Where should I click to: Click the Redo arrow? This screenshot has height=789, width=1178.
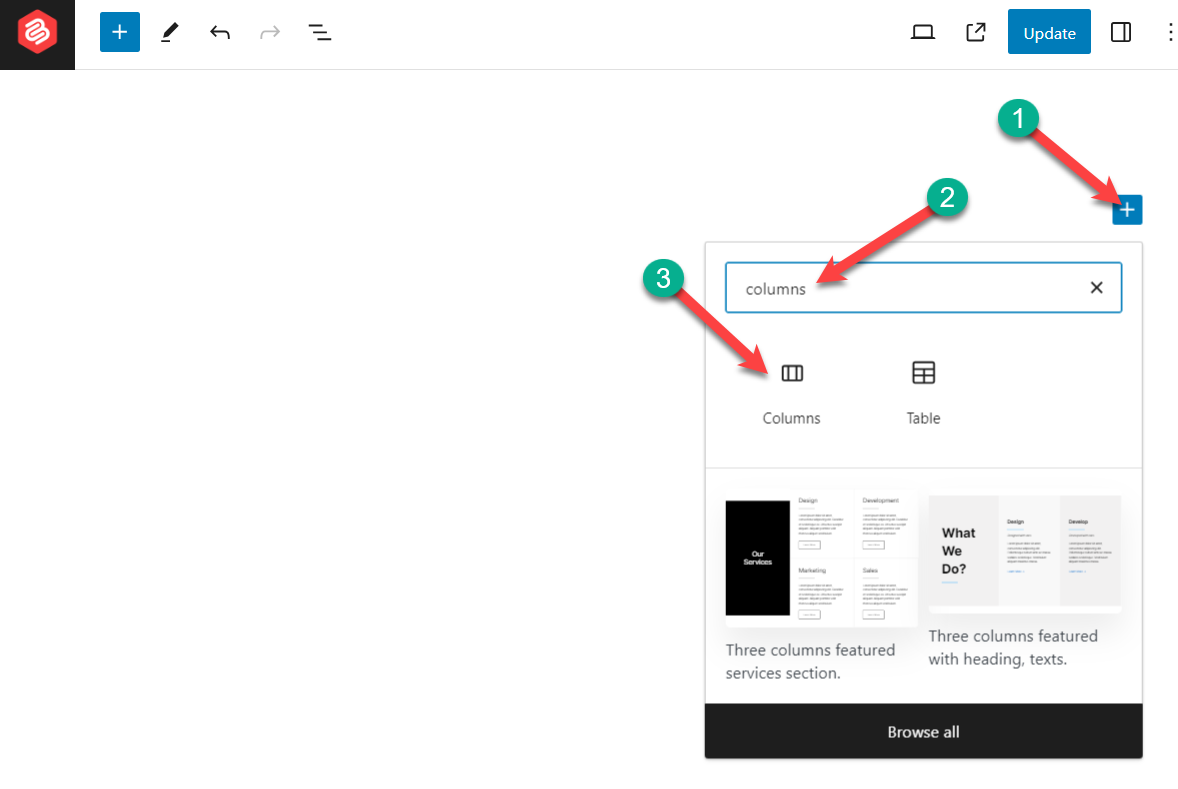[270, 32]
